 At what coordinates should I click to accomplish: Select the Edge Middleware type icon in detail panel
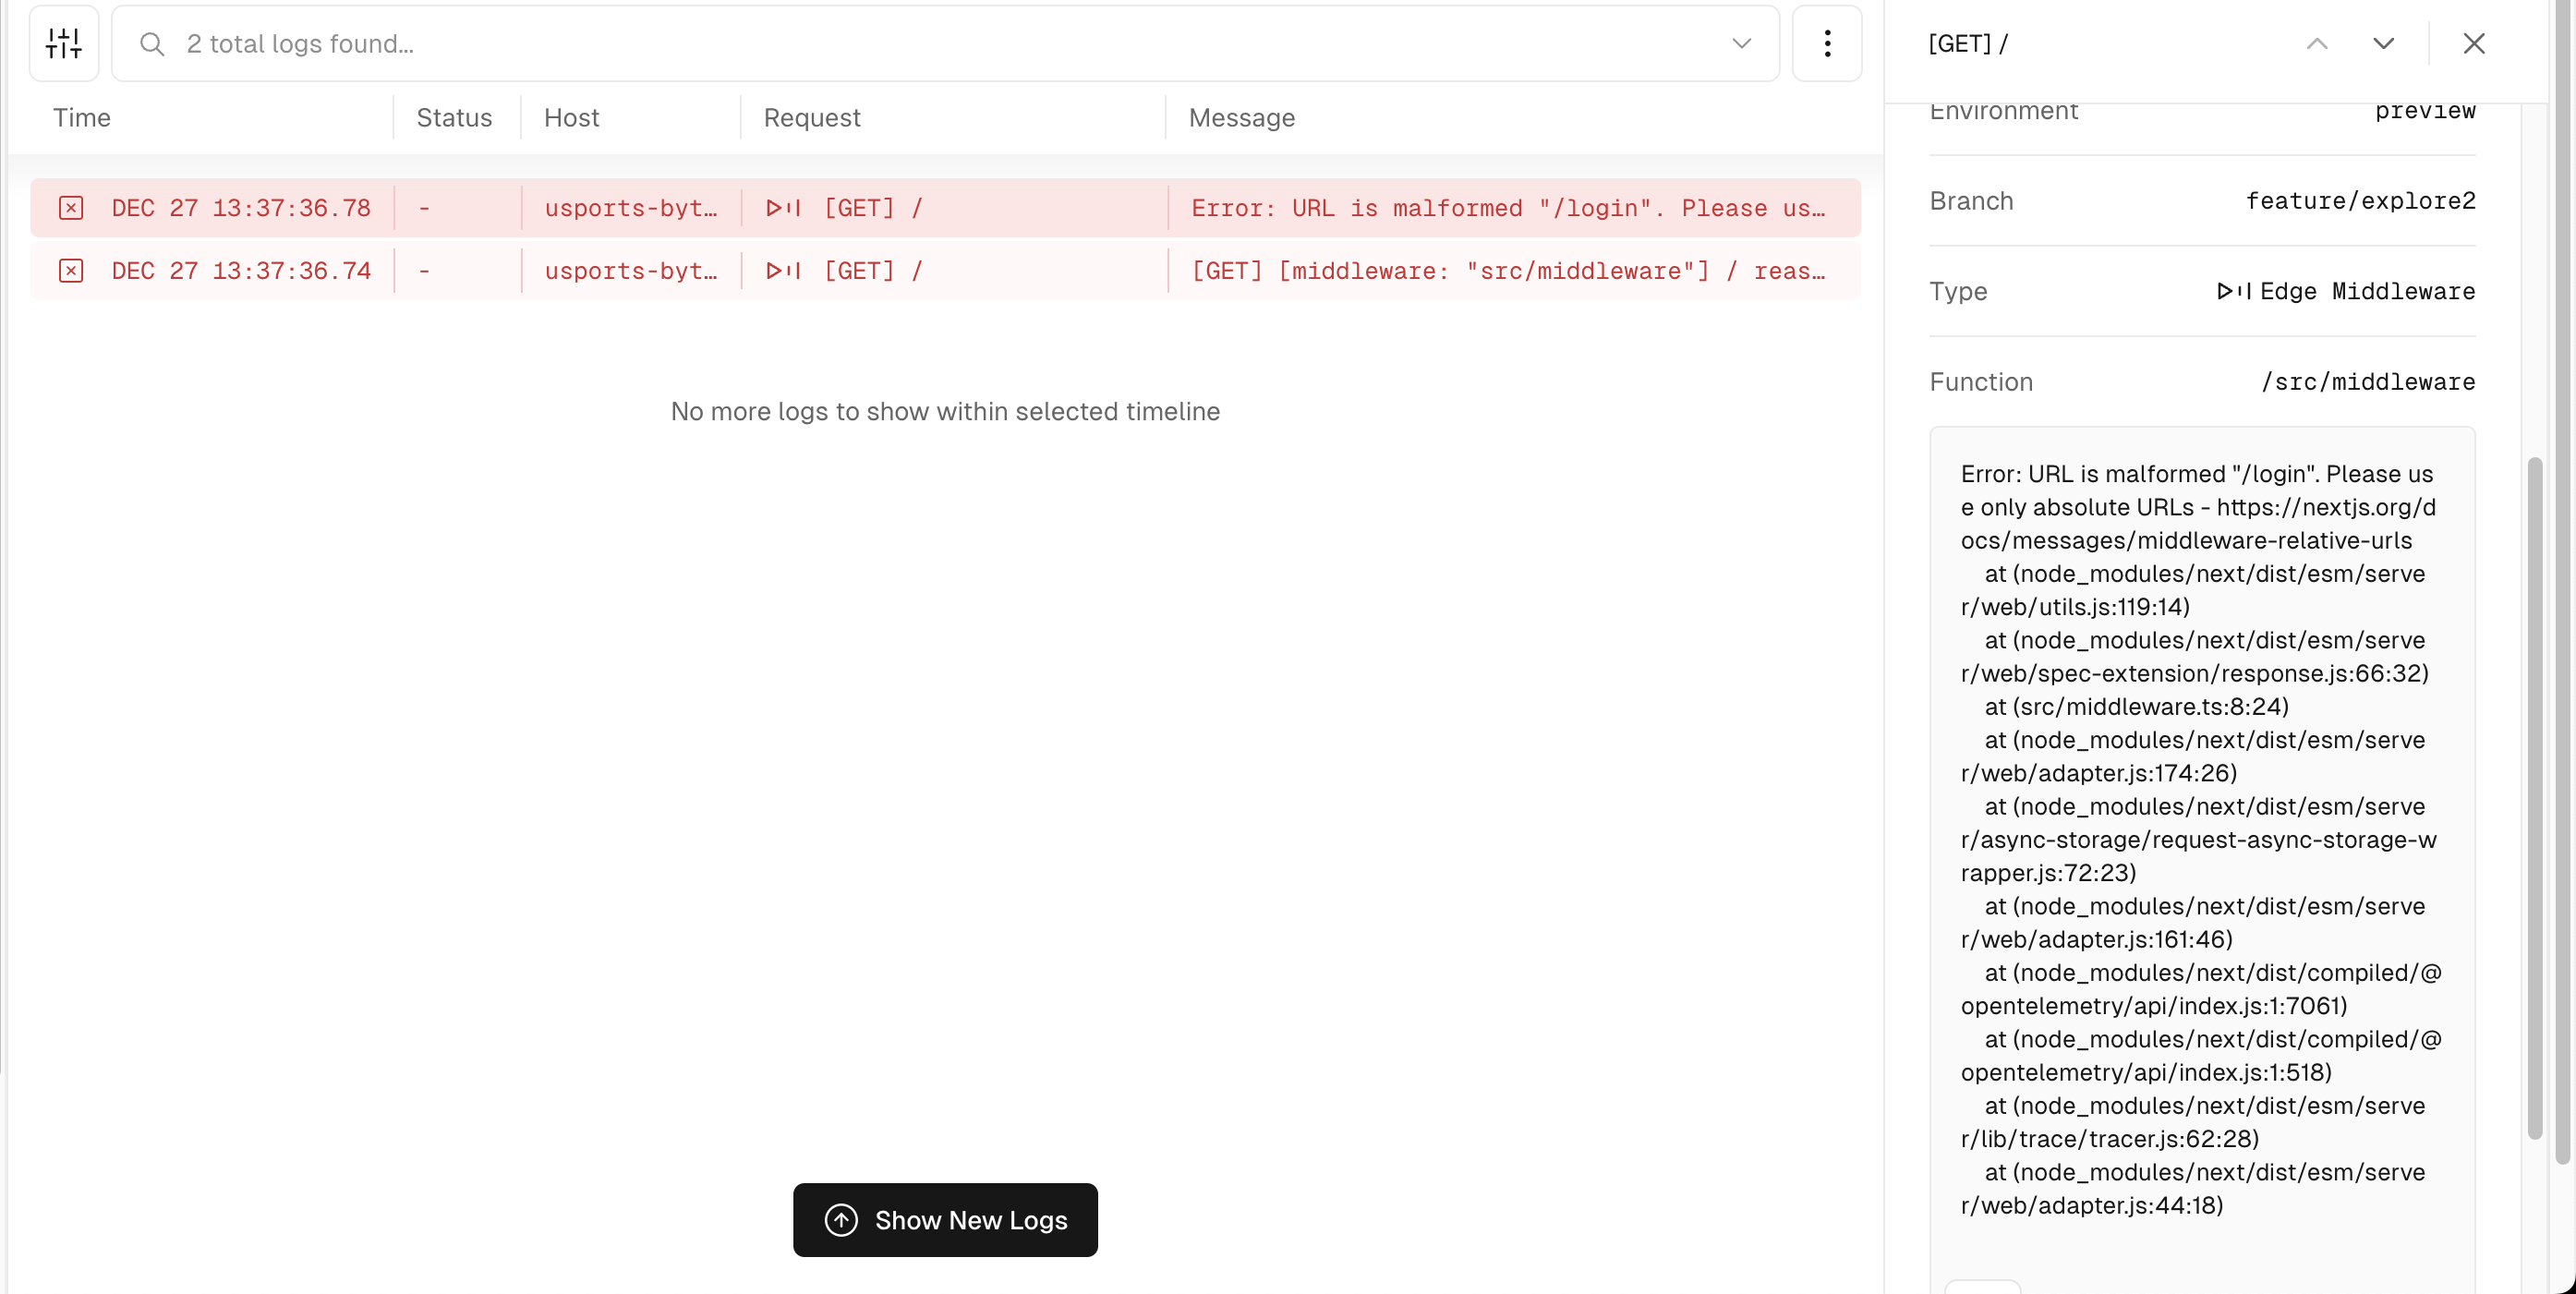click(x=2235, y=291)
